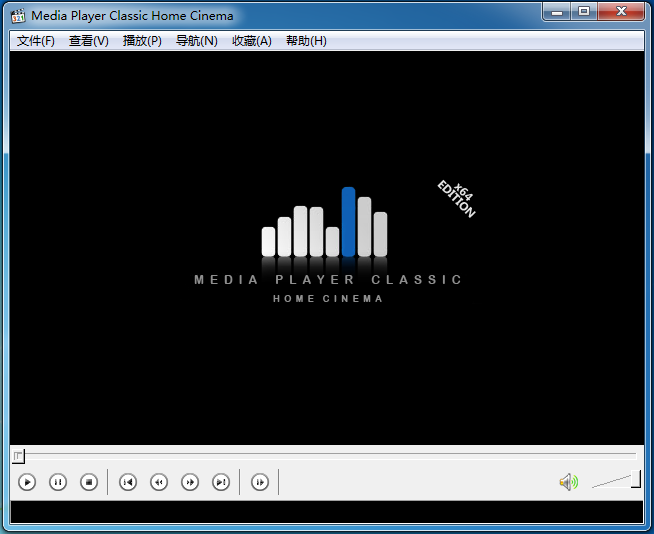Click the Play button
The image size is (654, 534).
coord(27,482)
